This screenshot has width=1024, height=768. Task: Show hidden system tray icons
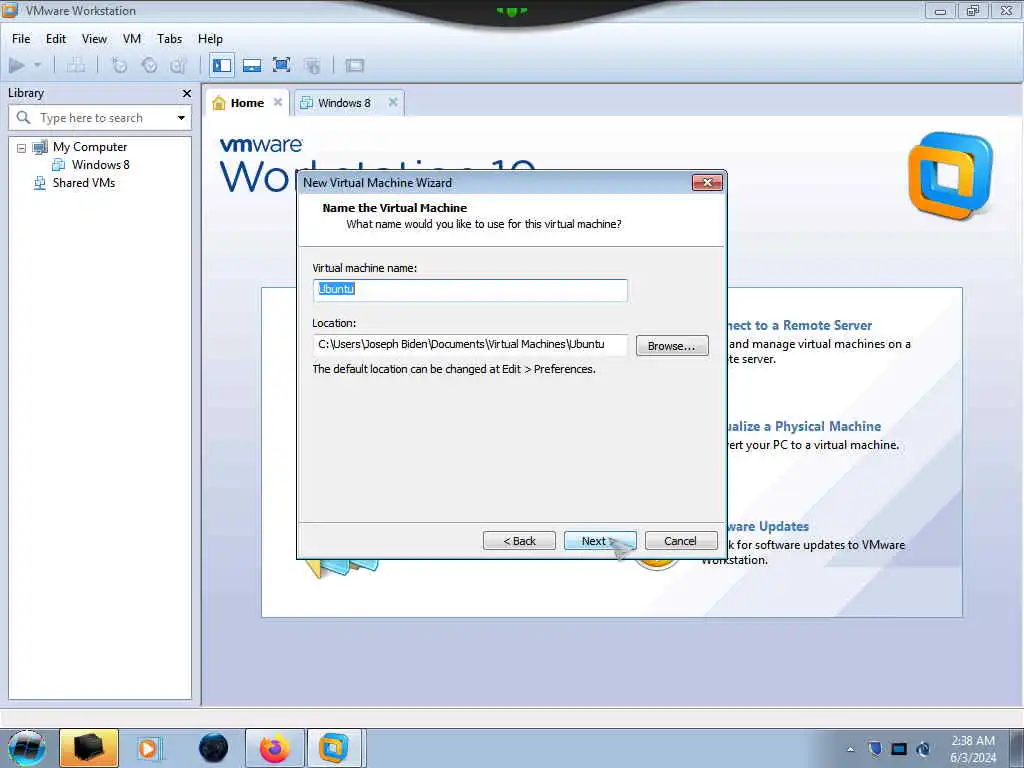(x=850, y=749)
